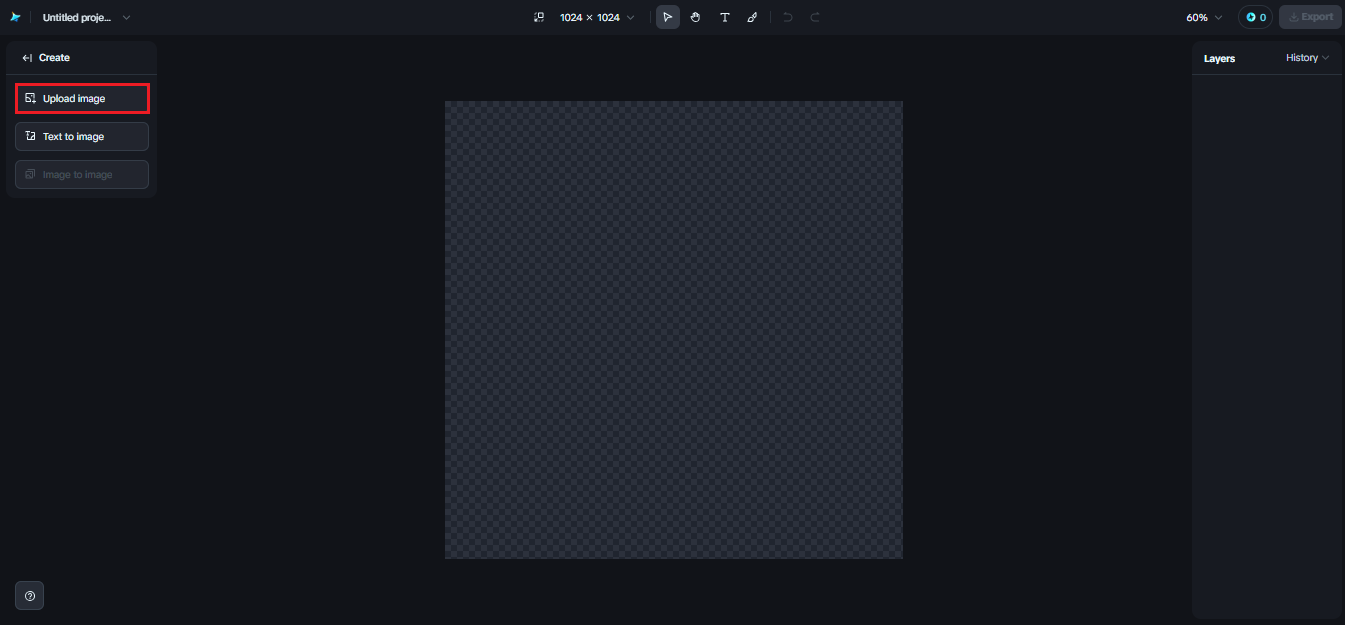
Task: Choose the Text tool
Action: click(724, 17)
